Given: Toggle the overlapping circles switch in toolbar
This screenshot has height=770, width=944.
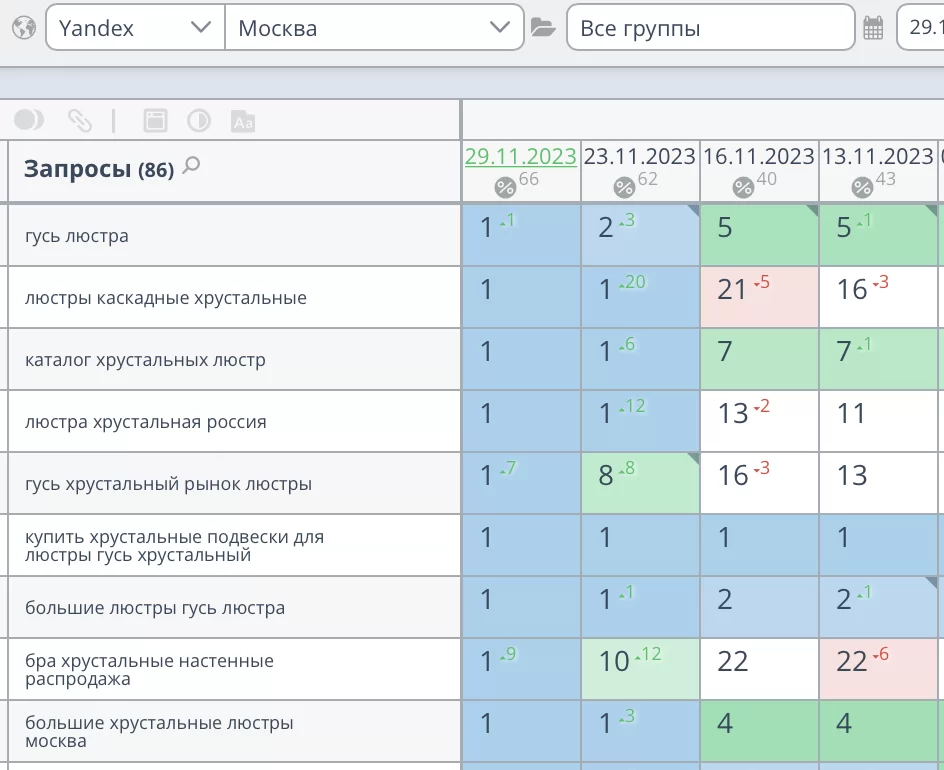Looking at the screenshot, I should coord(29,121).
